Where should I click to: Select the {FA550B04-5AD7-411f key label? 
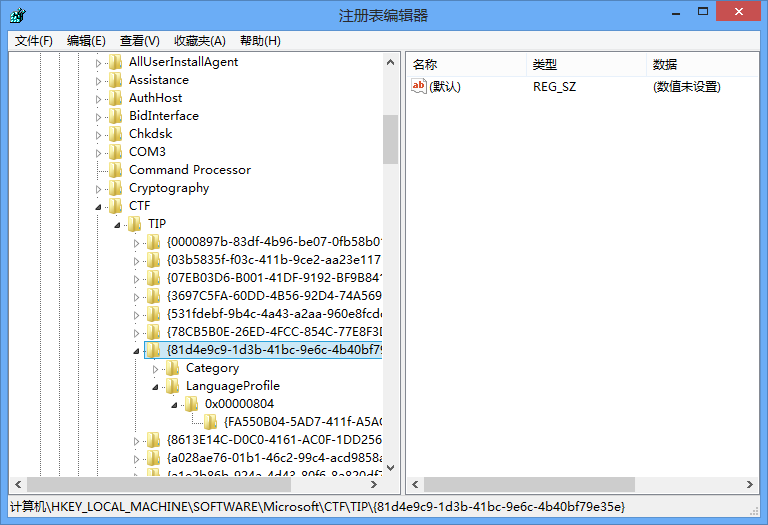(303, 422)
